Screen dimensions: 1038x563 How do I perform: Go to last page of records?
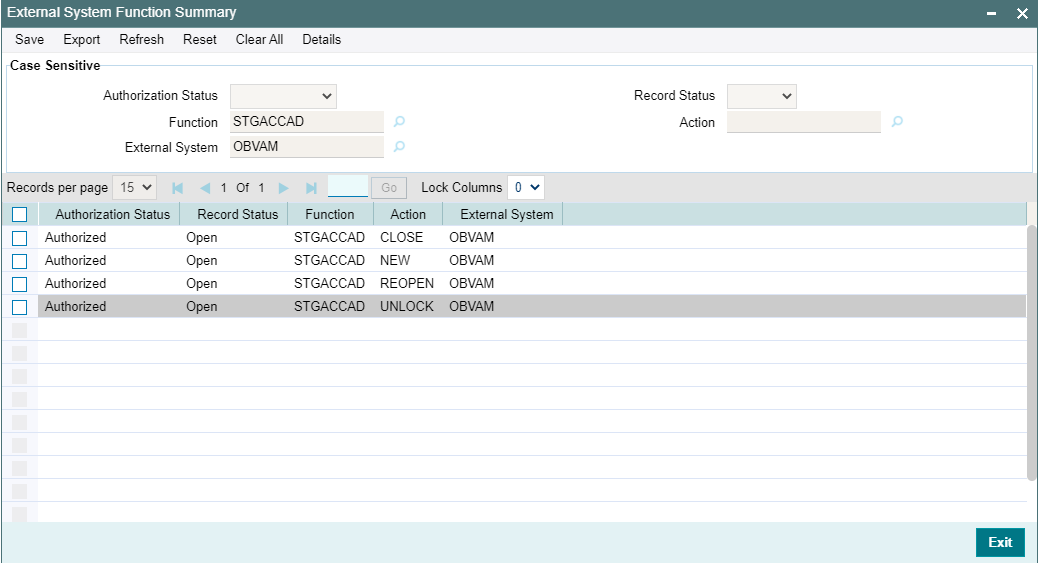point(311,188)
